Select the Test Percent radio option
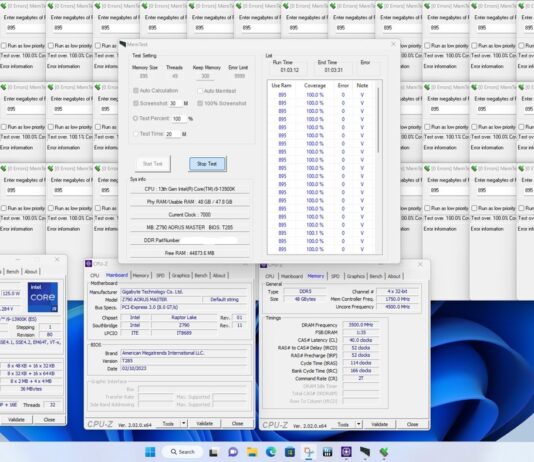Viewport: 534px width, 462px height. coord(135,118)
